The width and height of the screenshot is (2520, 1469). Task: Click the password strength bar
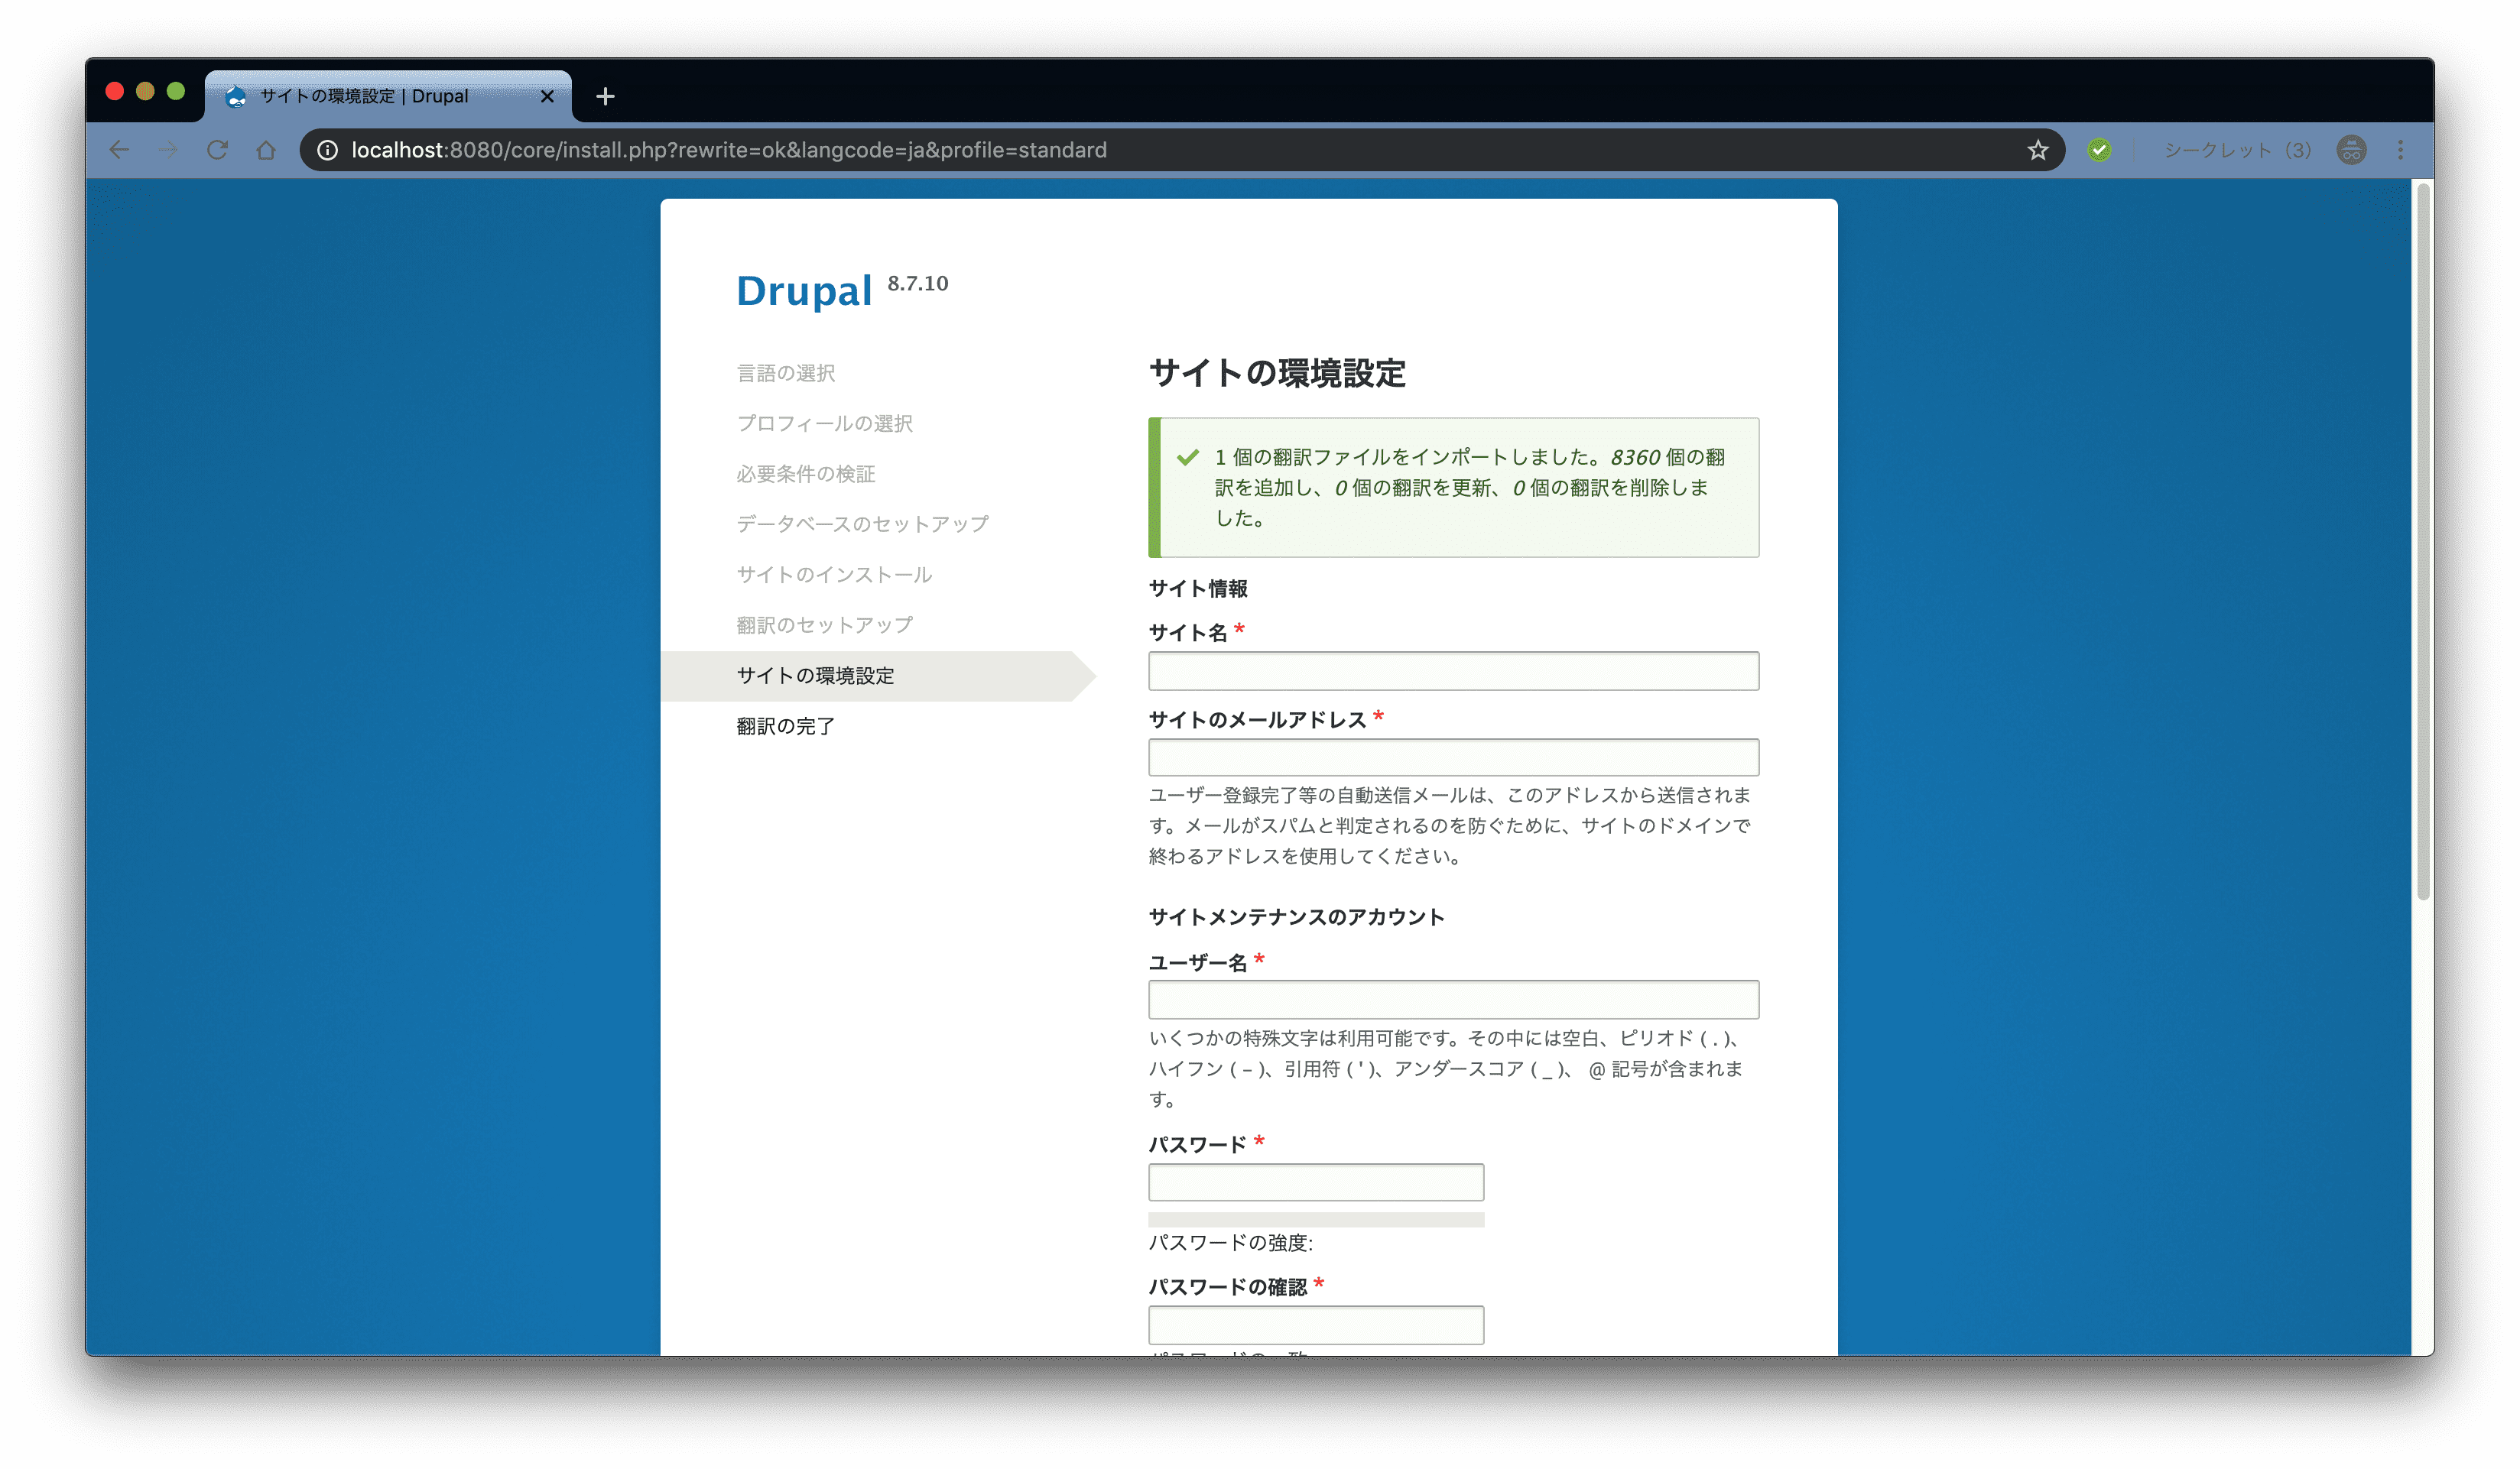click(1315, 1219)
